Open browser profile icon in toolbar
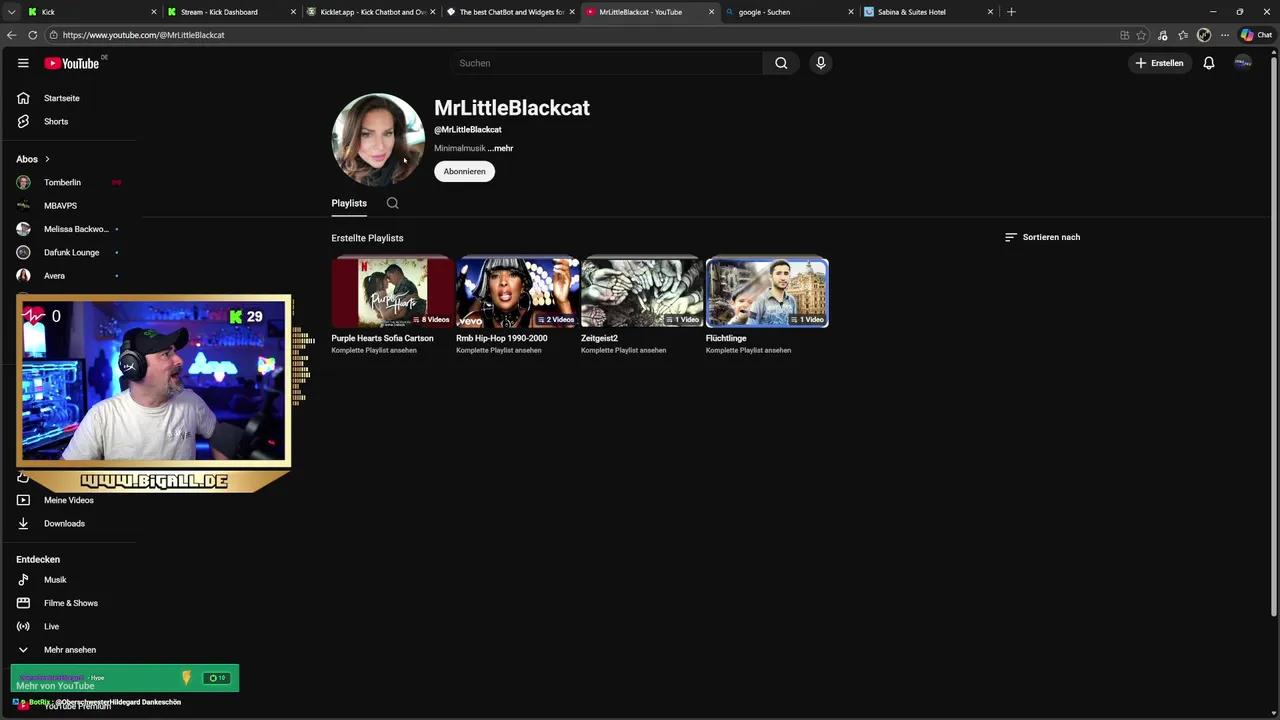This screenshot has height=720, width=1280. (1204, 35)
